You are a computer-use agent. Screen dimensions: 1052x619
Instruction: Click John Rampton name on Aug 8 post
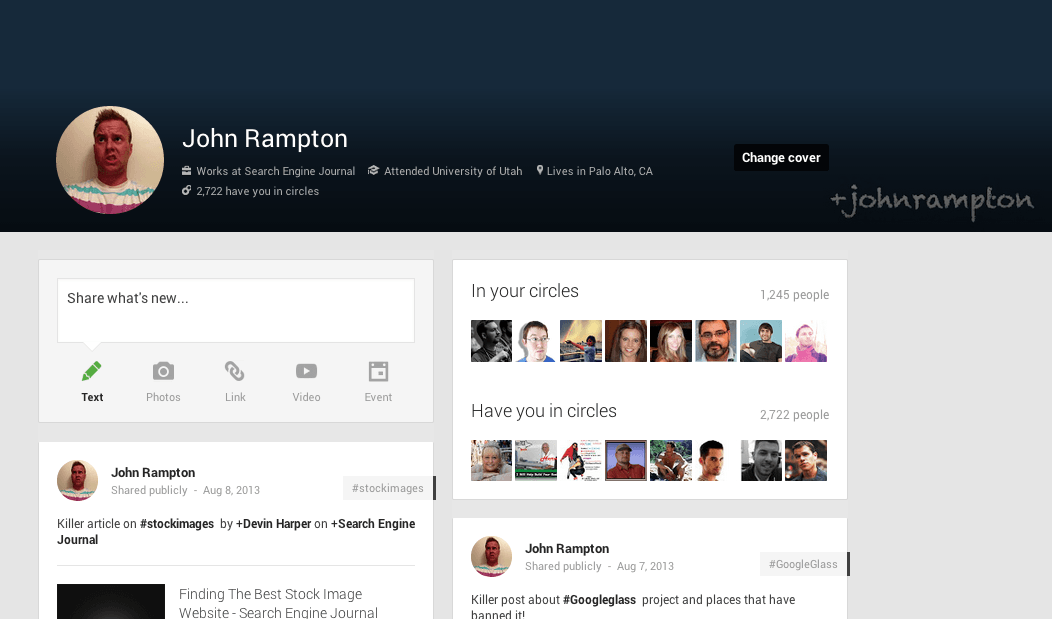click(153, 473)
